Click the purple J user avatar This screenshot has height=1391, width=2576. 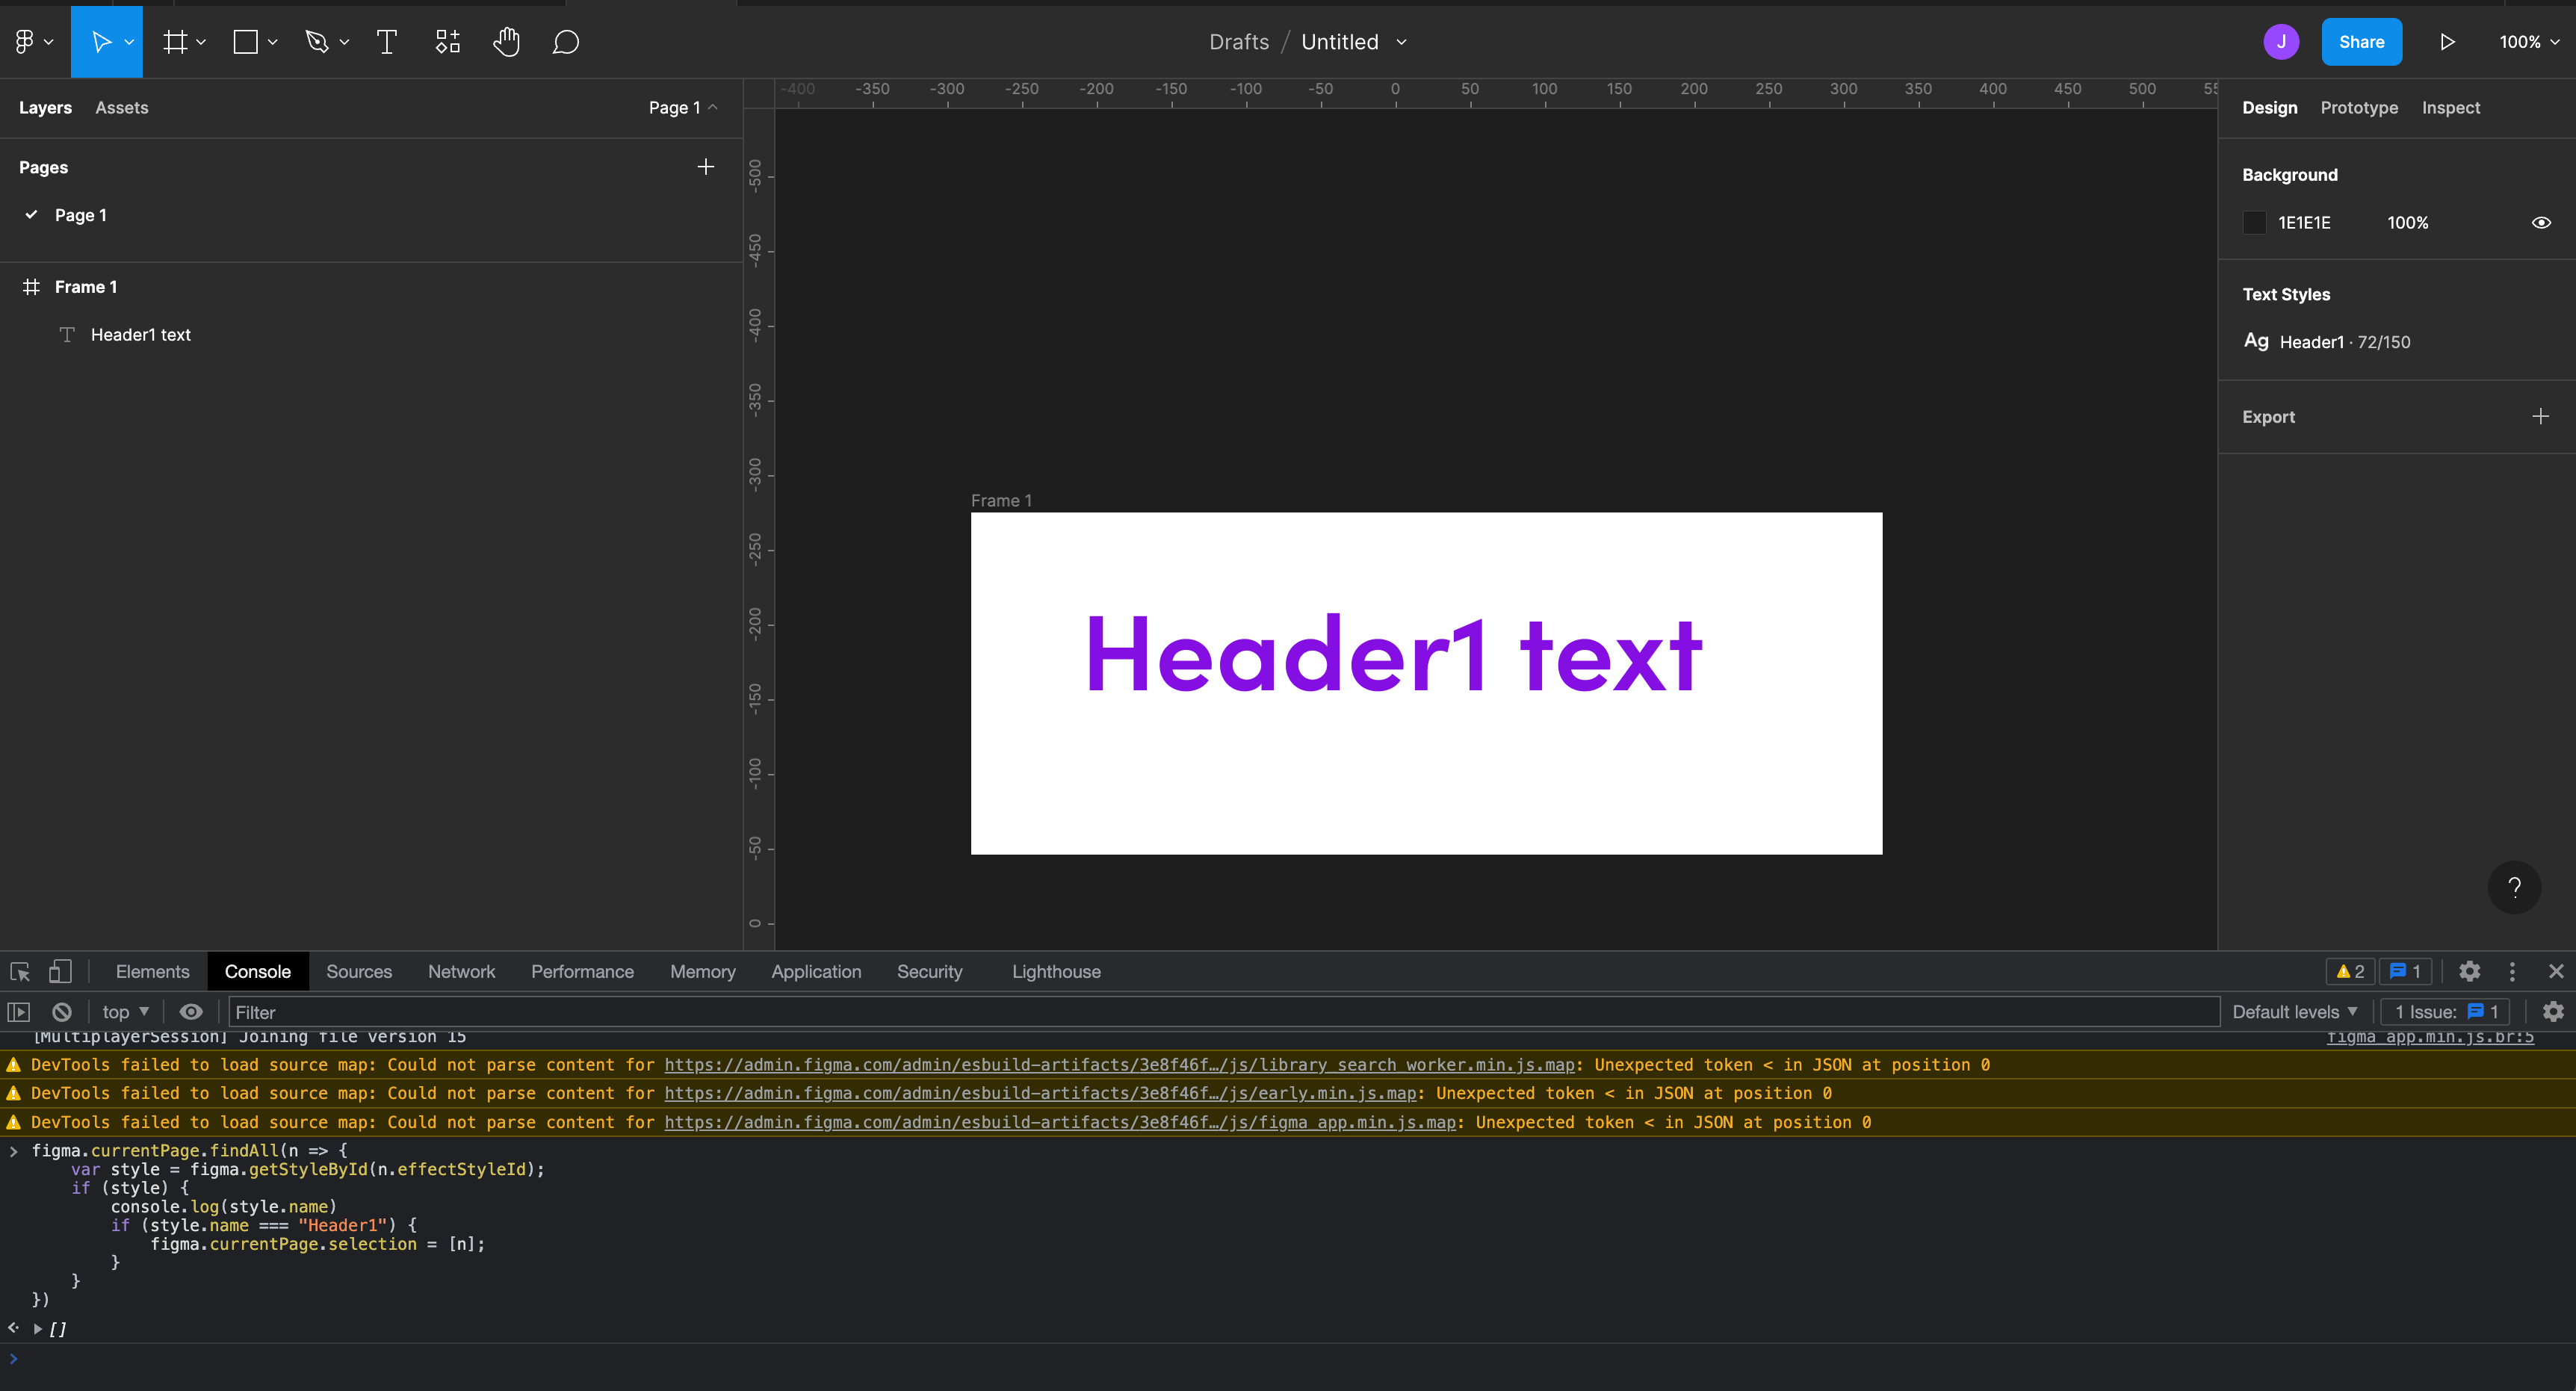(x=2281, y=42)
